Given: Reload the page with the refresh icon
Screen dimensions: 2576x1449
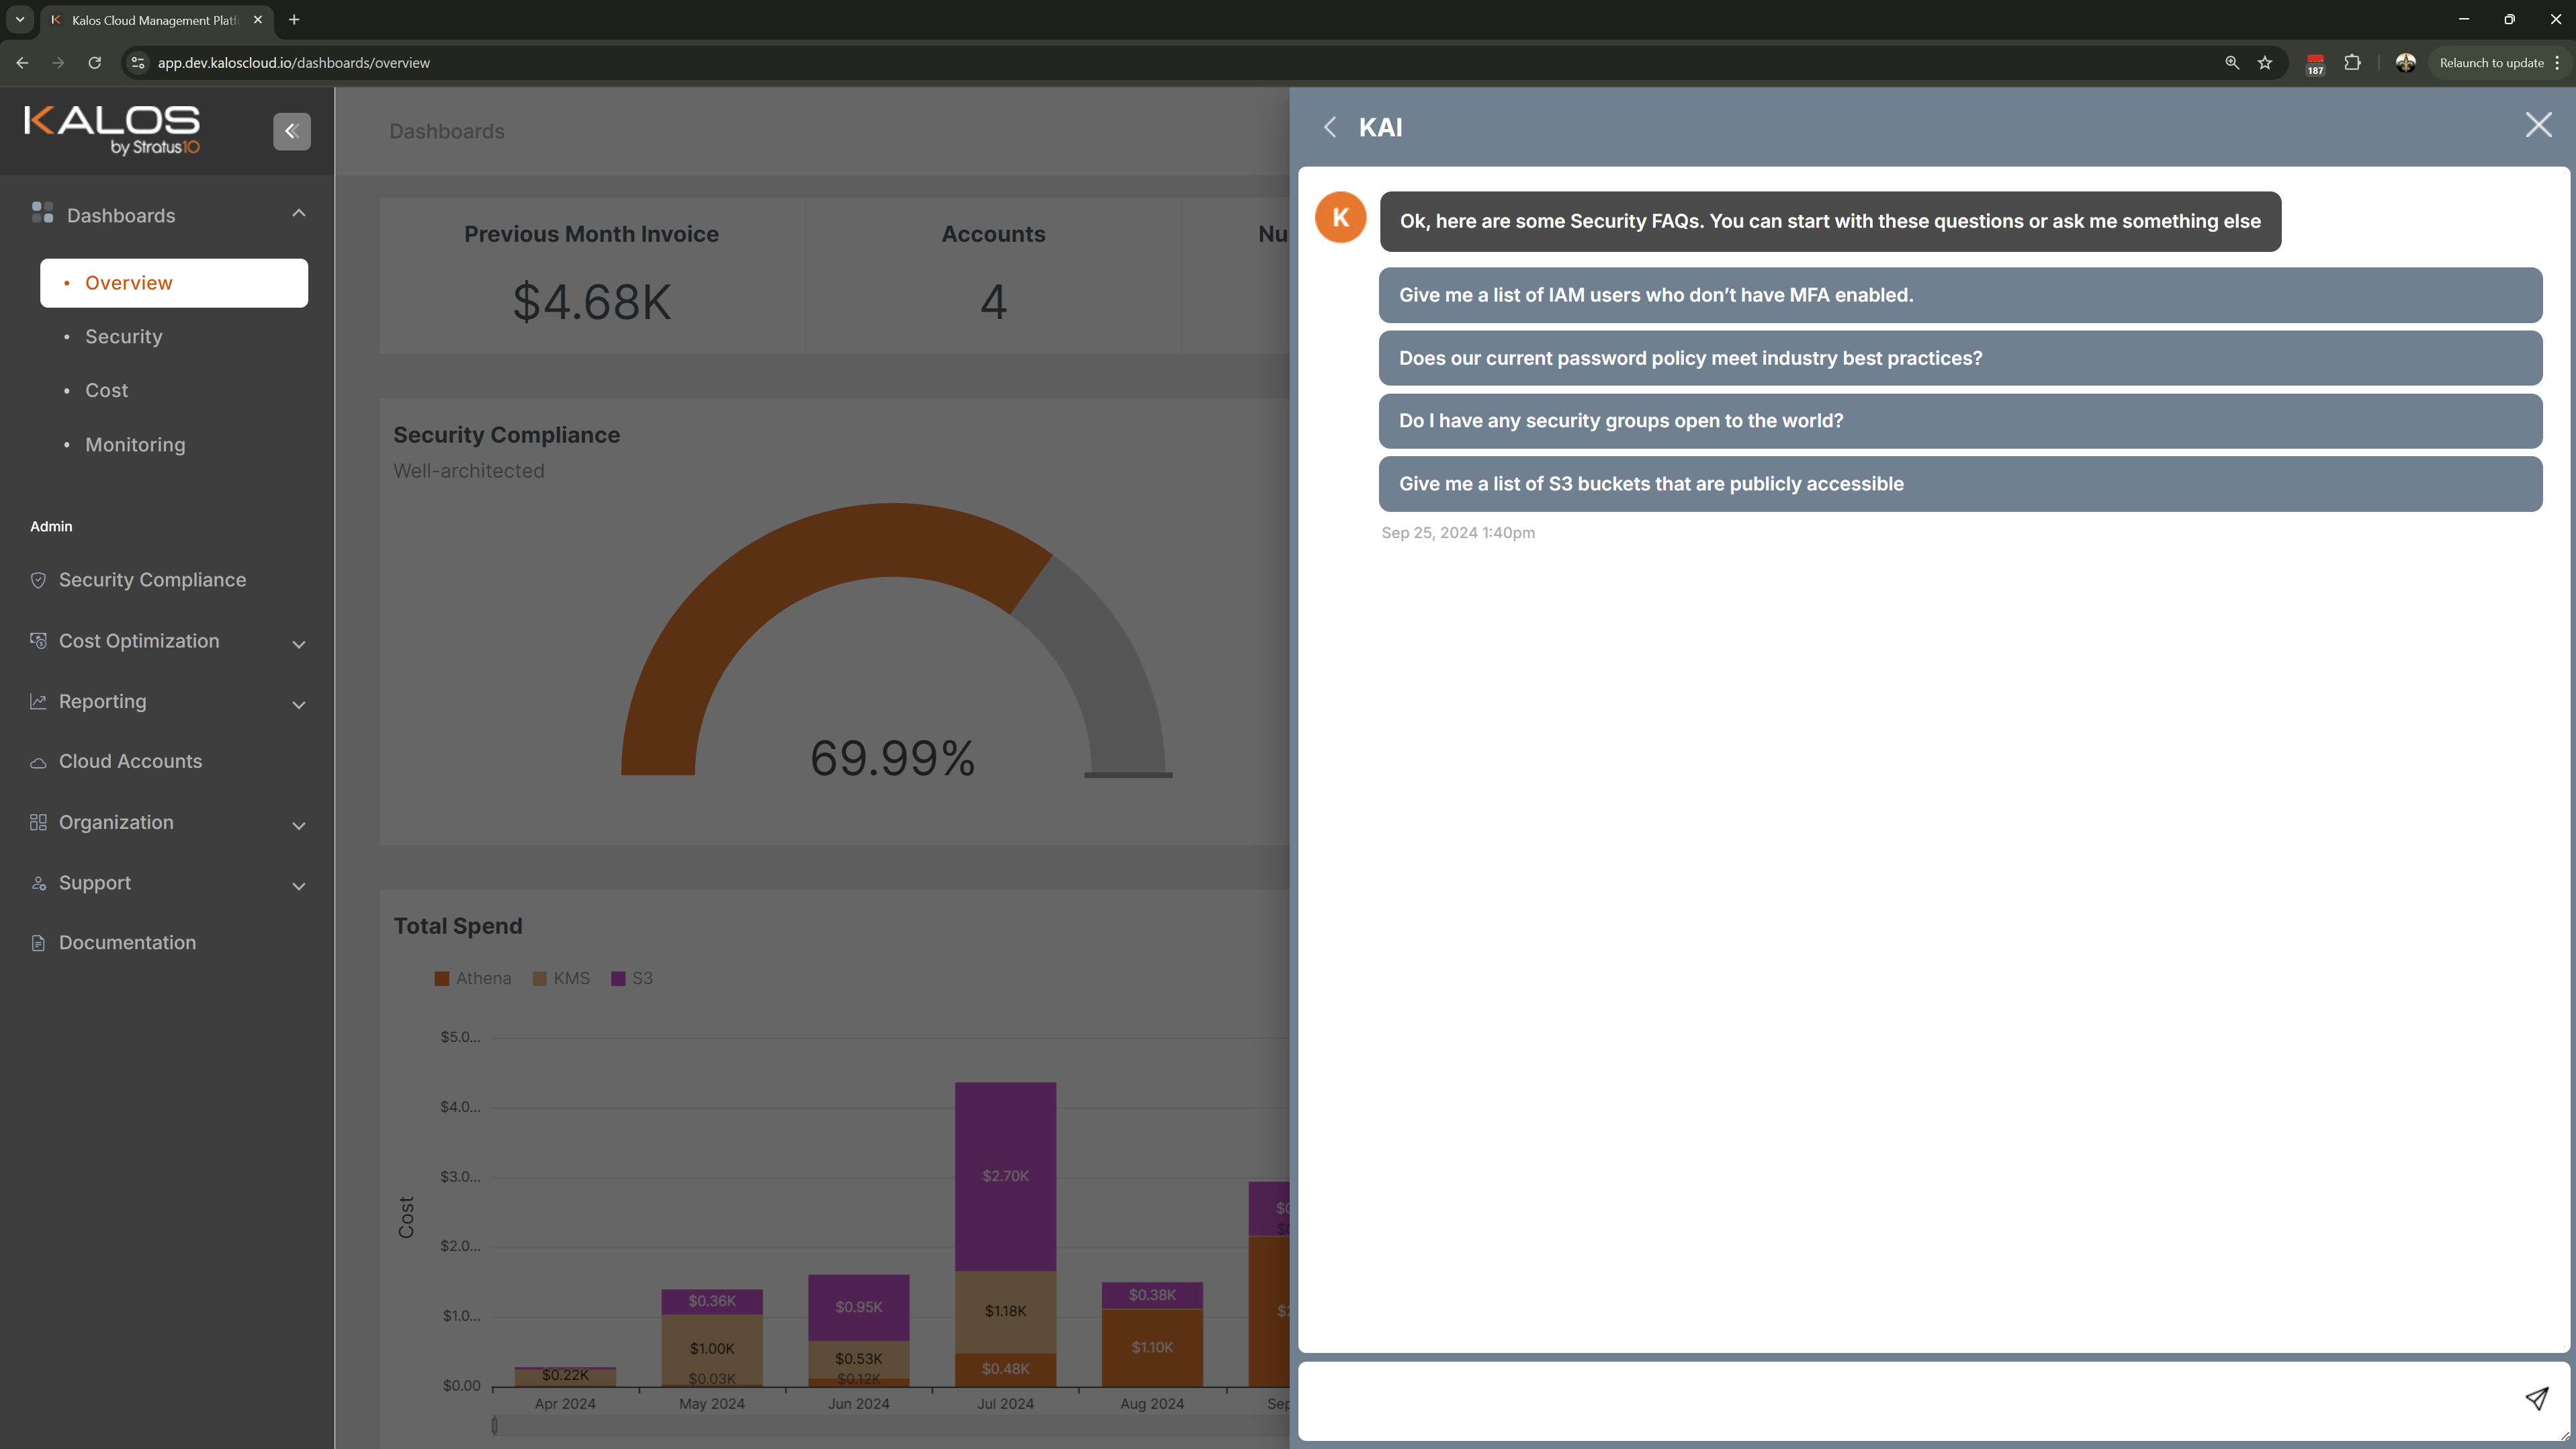Looking at the screenshot, I should pyautogui.click(x=95, y=63).
